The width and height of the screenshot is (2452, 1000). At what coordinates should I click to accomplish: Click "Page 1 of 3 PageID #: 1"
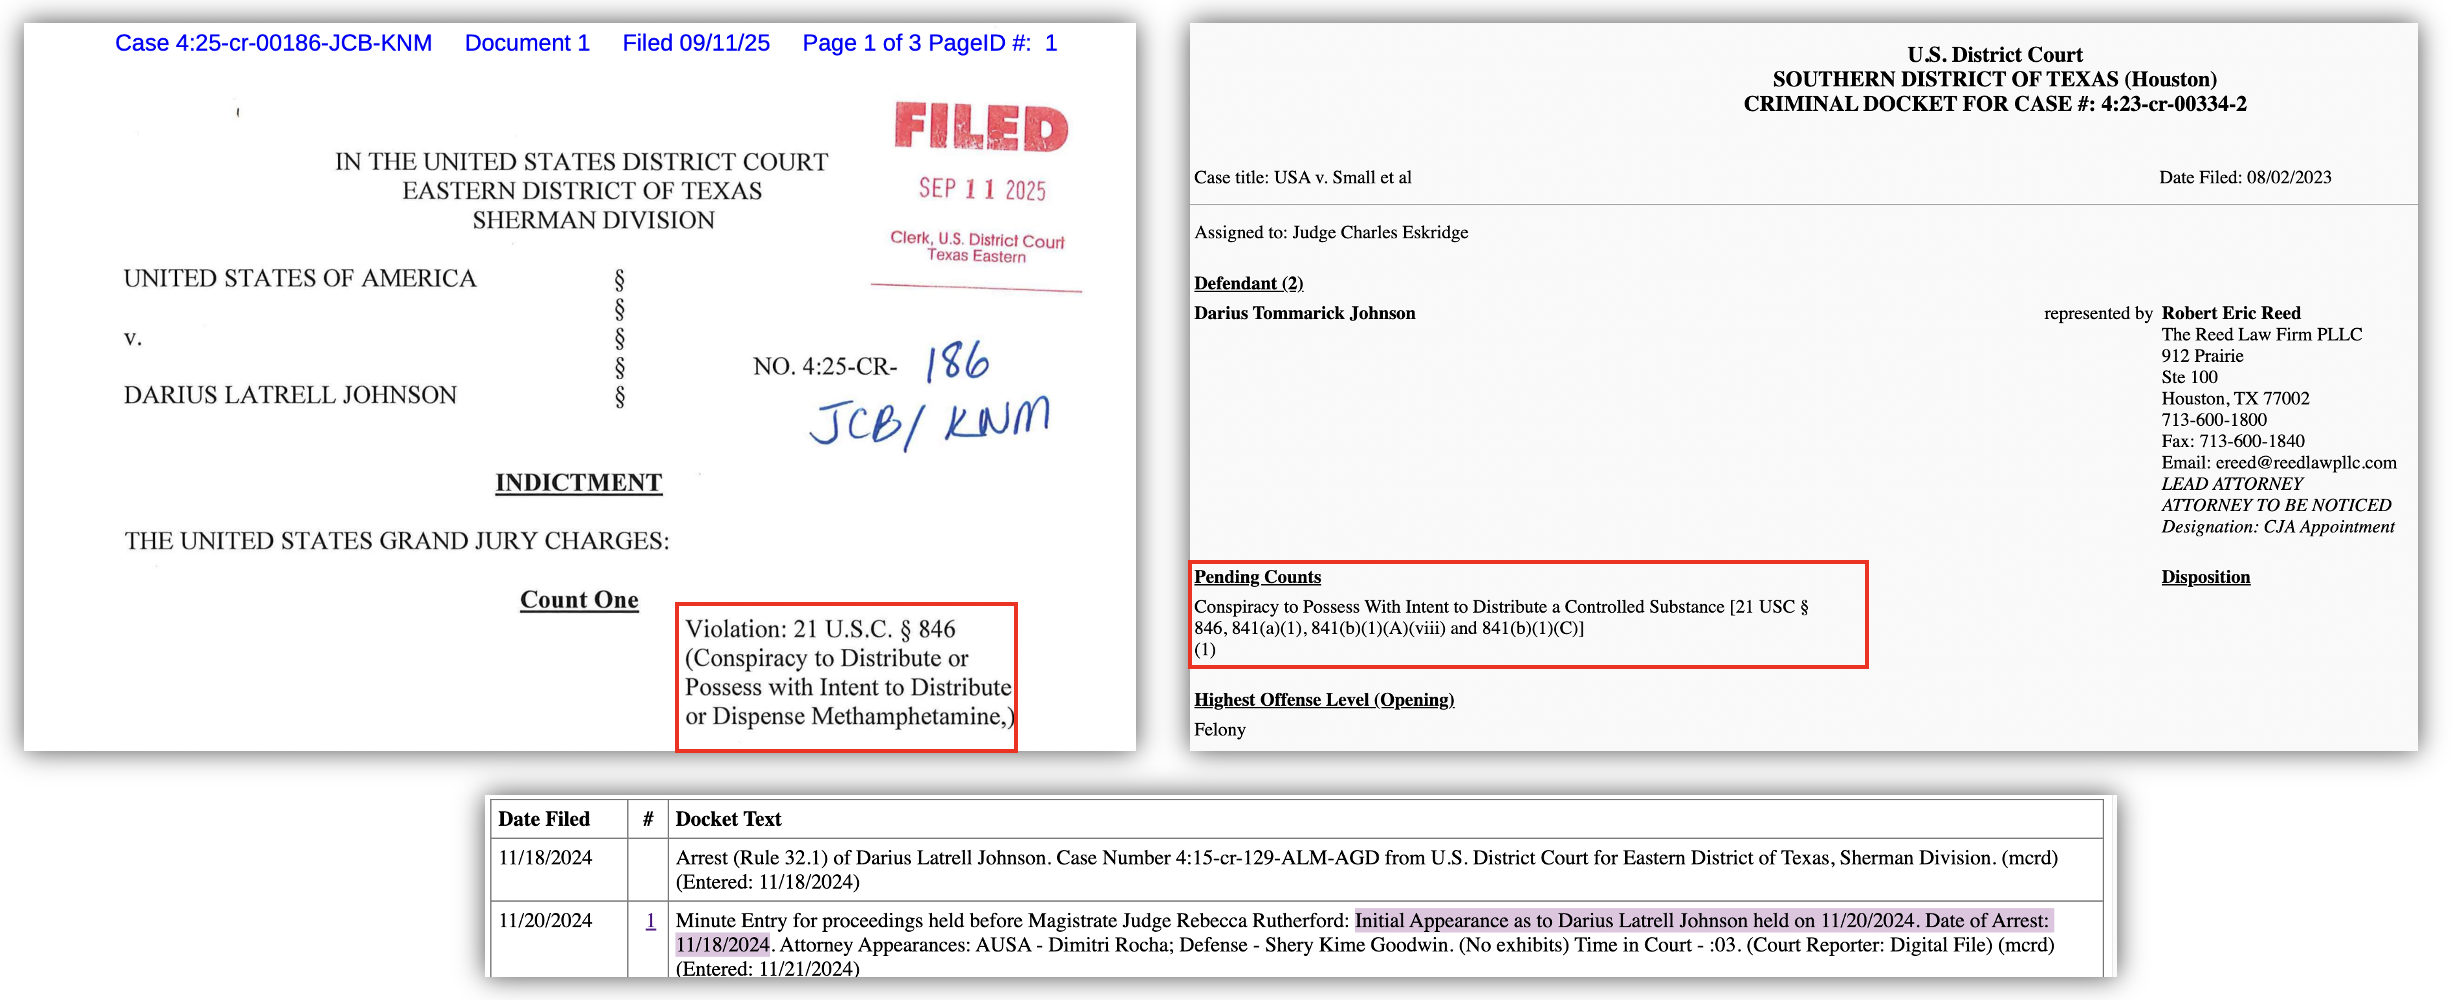click(929, 43)
